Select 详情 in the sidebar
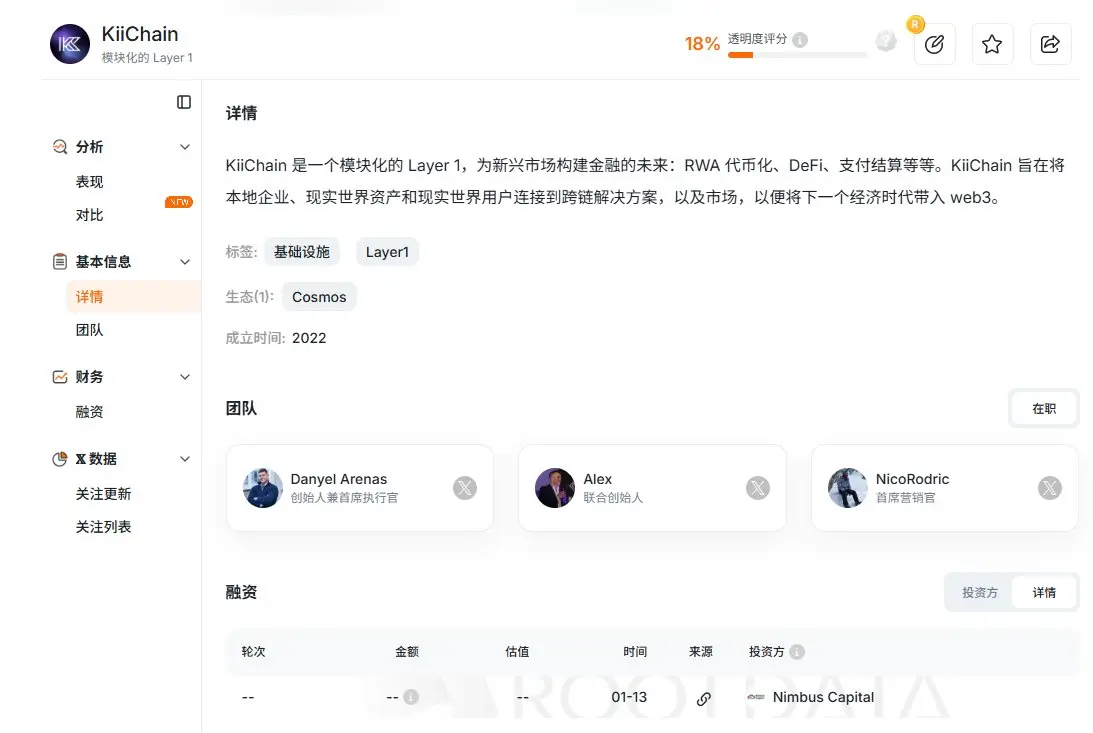 134,297
